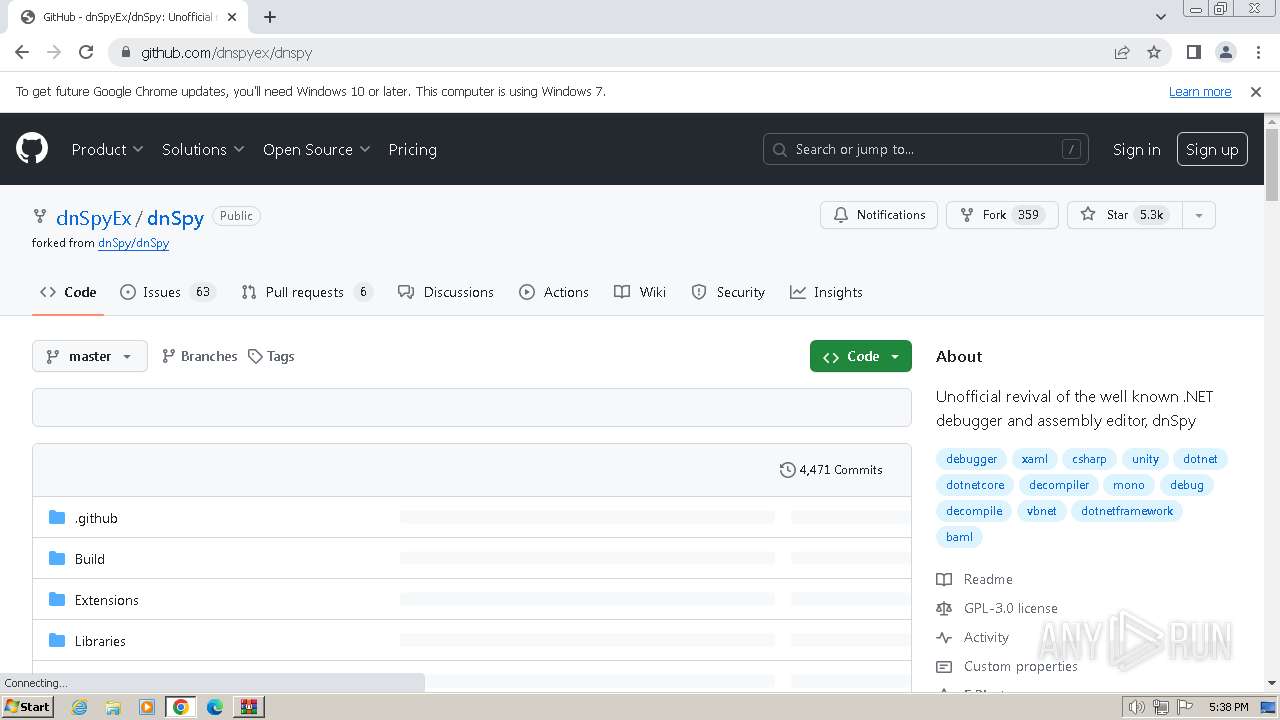Select the dotnetcore topic tag
1280x720 pixels.
[x=975, y=485]
